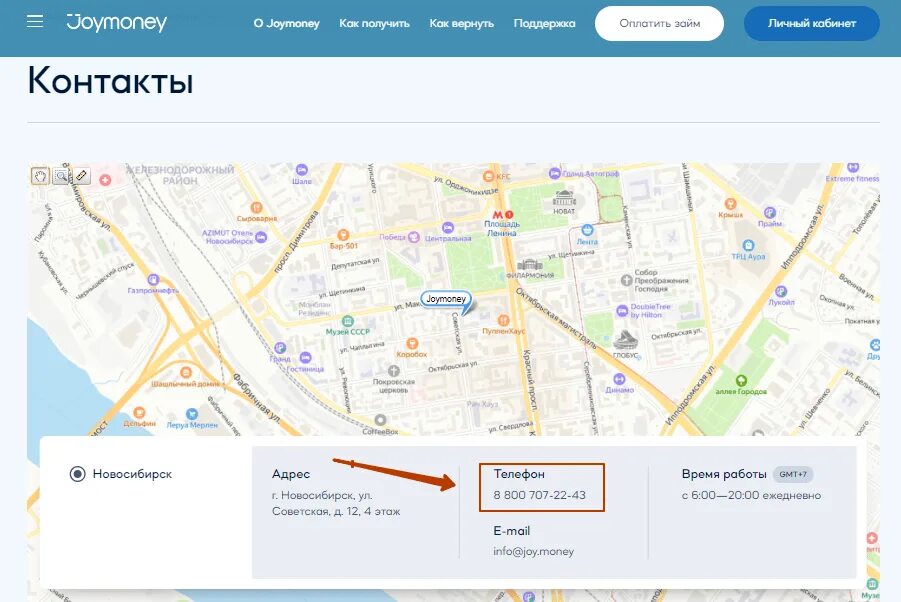Click the Адрес label
This screenshot has height=602, width=901.
click(x=291, y=474)
